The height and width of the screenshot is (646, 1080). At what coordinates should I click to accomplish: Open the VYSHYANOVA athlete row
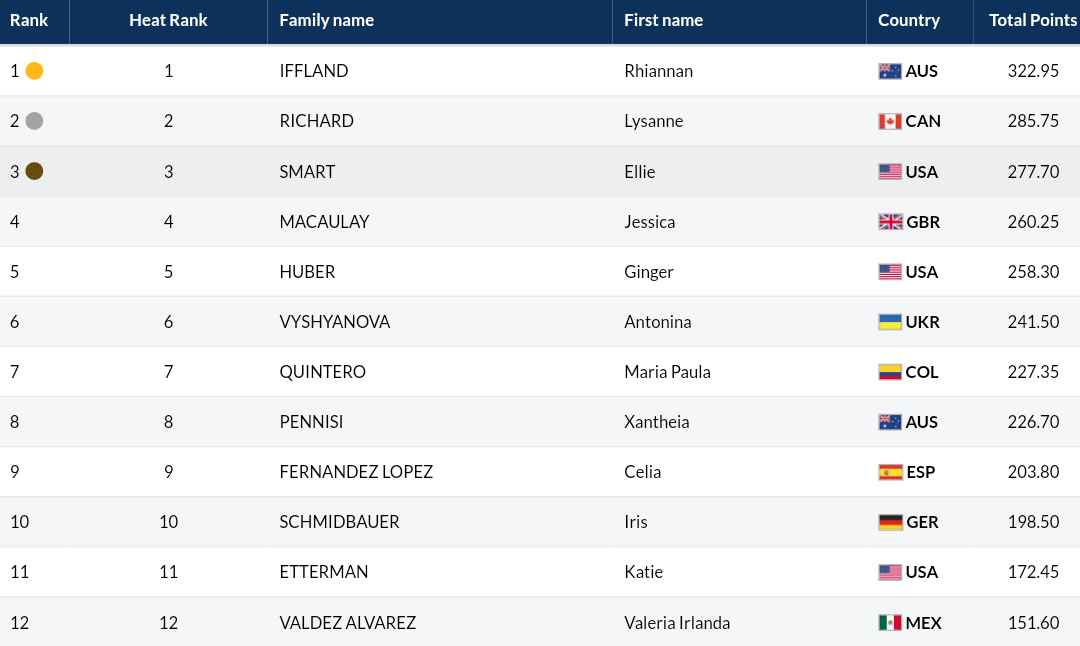pyautogui.click(x=540, y=322)
